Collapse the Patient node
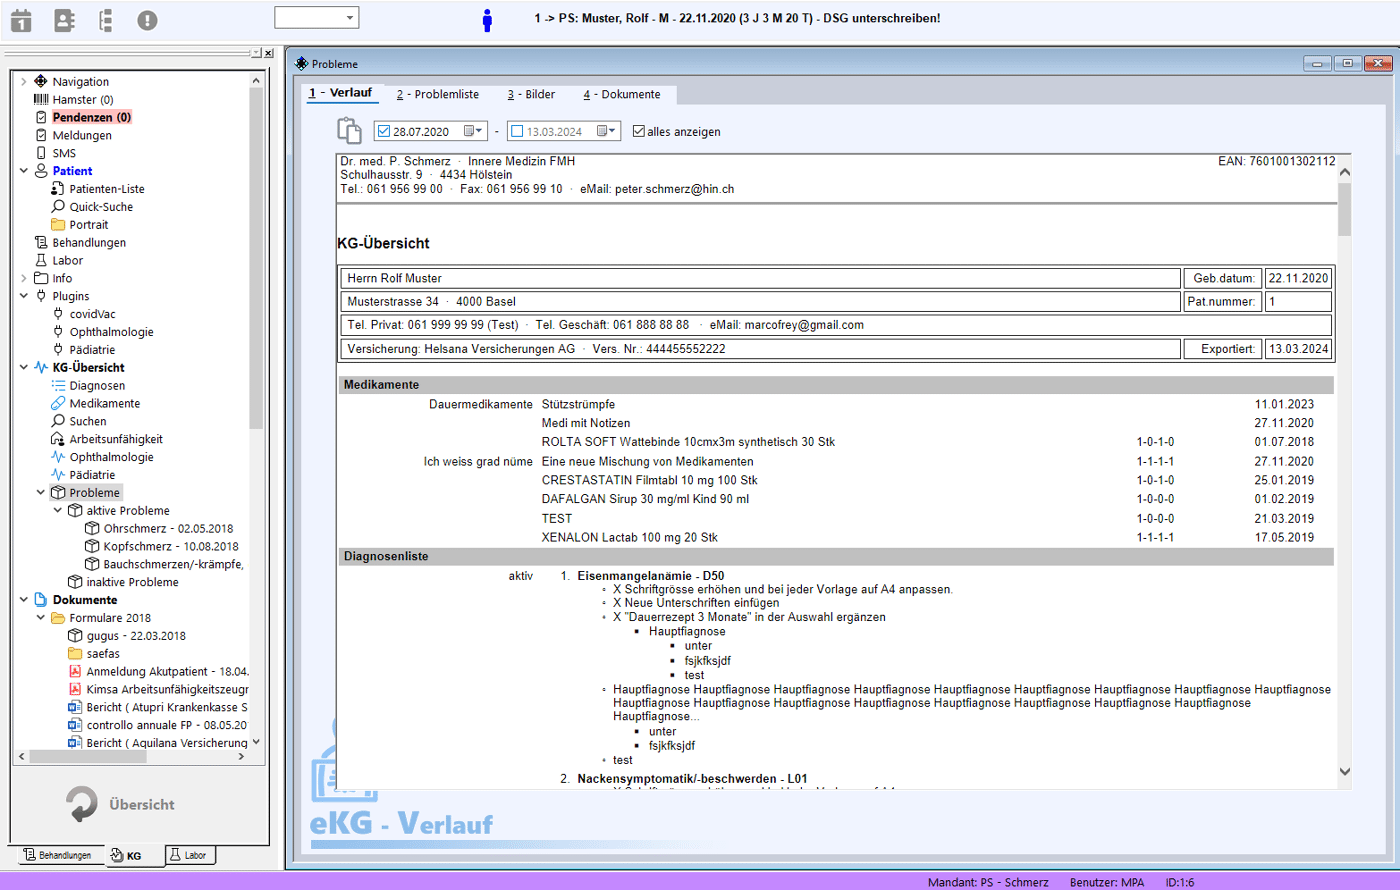Image resolution: width=1400 pixels, height=890 pixels. point(24,171)
